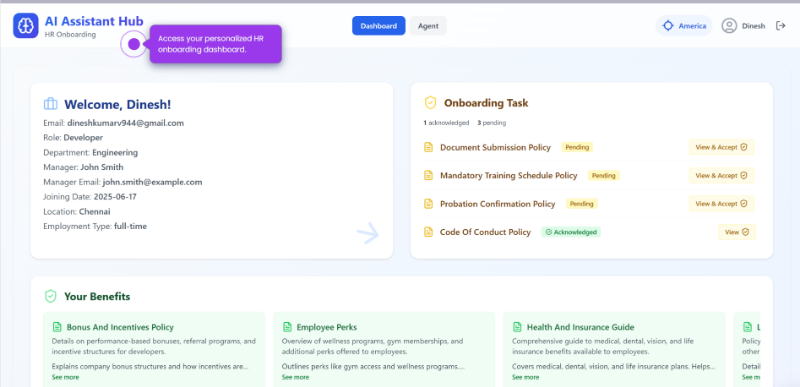The width and height of the screenshot is (800, 387).
Task: Click the 3 pending counter
Action: 492,123
